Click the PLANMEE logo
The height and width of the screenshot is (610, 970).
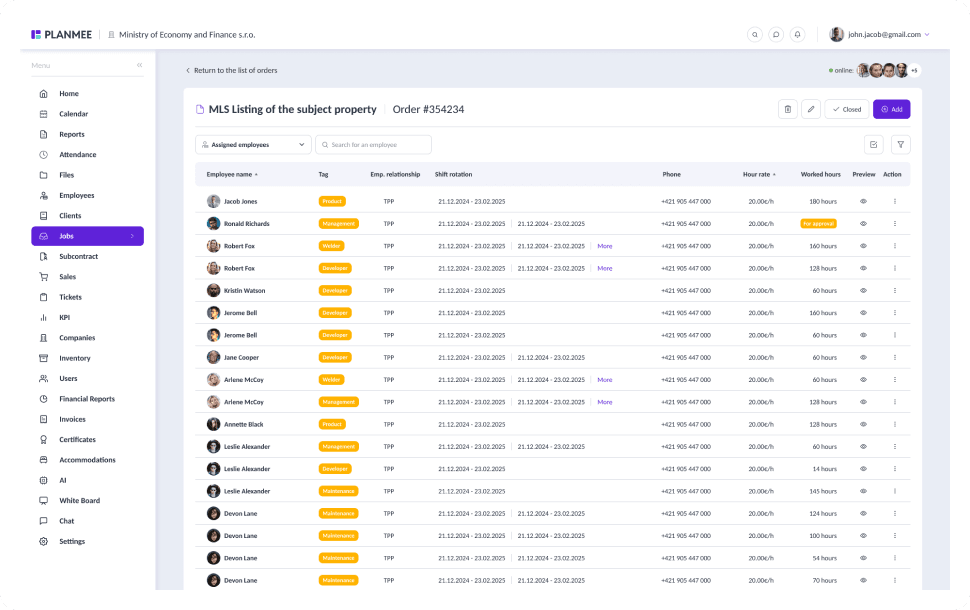click(x=61, y=35)
